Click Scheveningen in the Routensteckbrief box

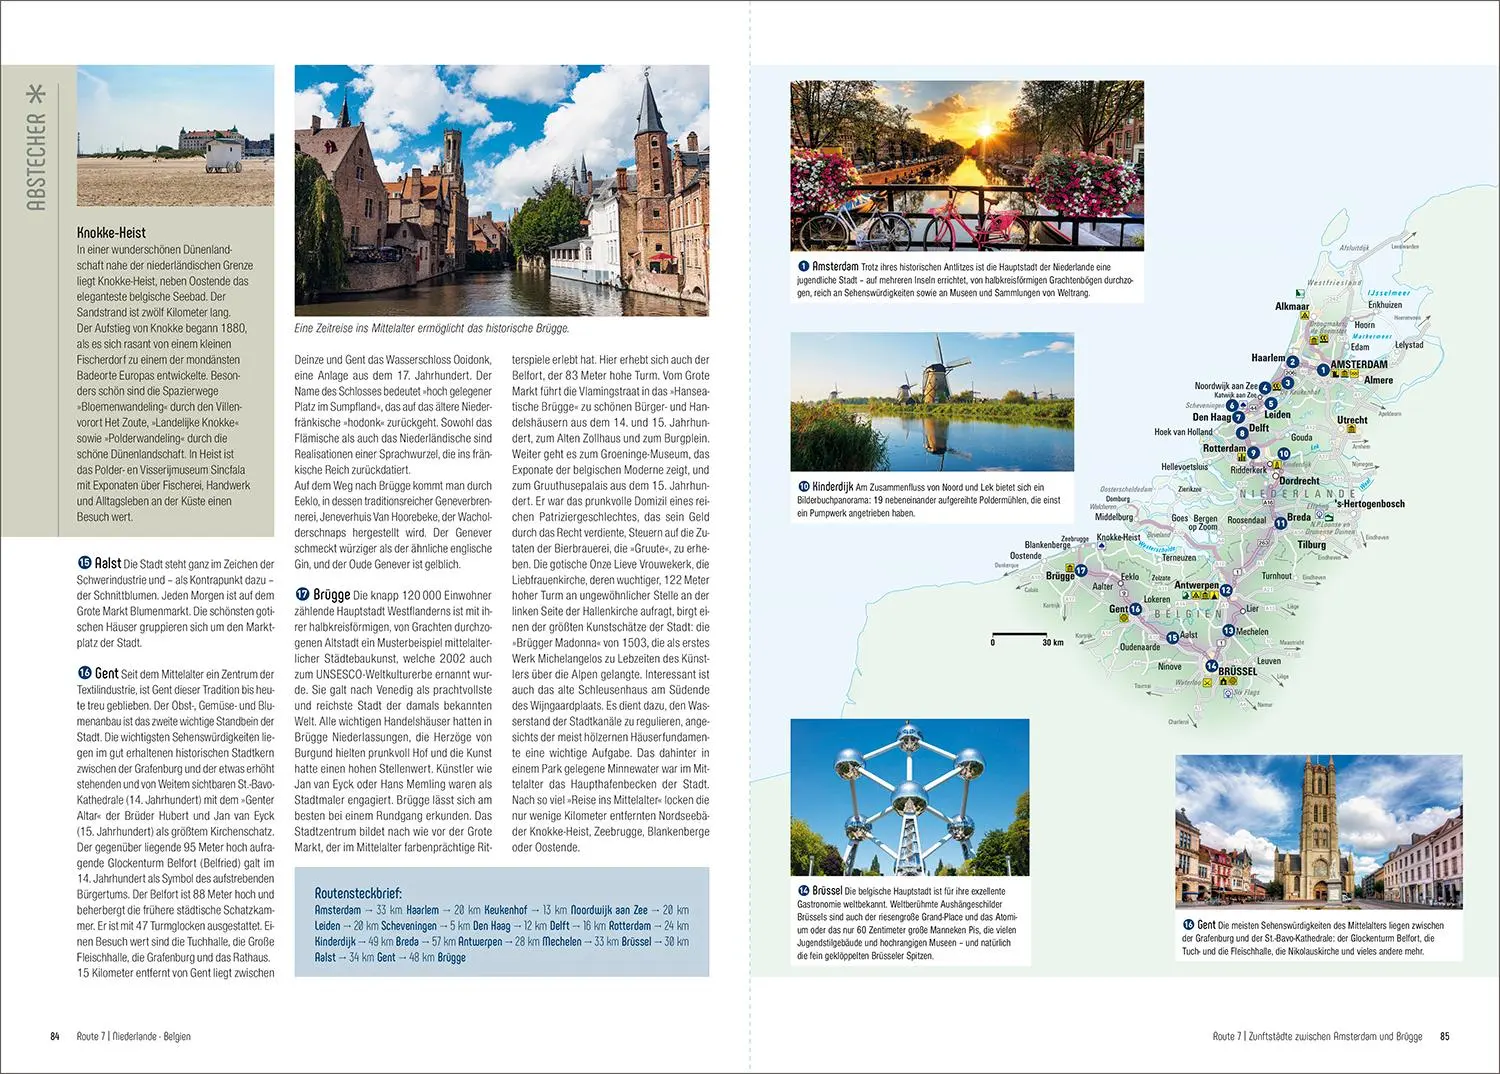(409, 926)
